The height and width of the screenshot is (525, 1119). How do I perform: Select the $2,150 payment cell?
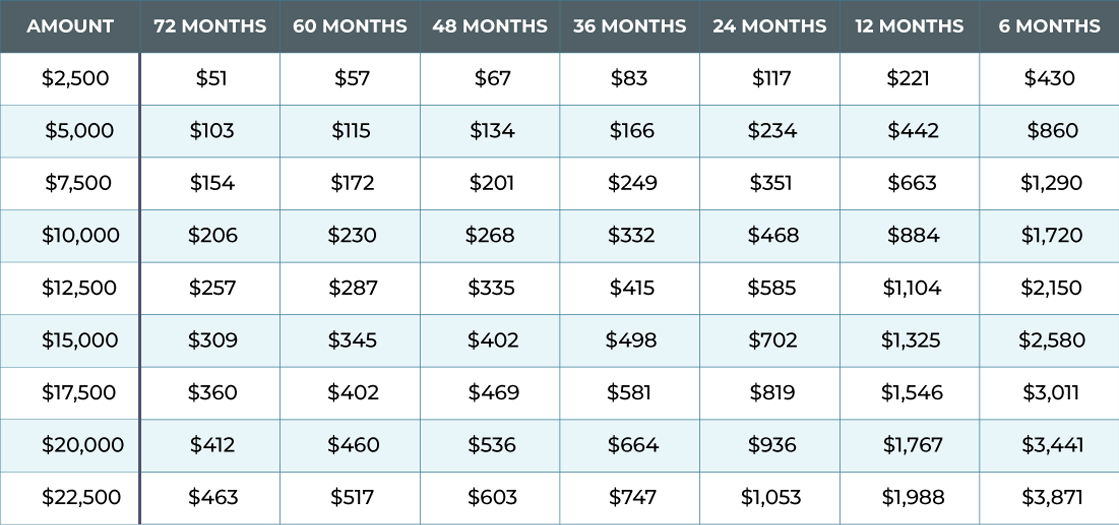coord(1051,288)
